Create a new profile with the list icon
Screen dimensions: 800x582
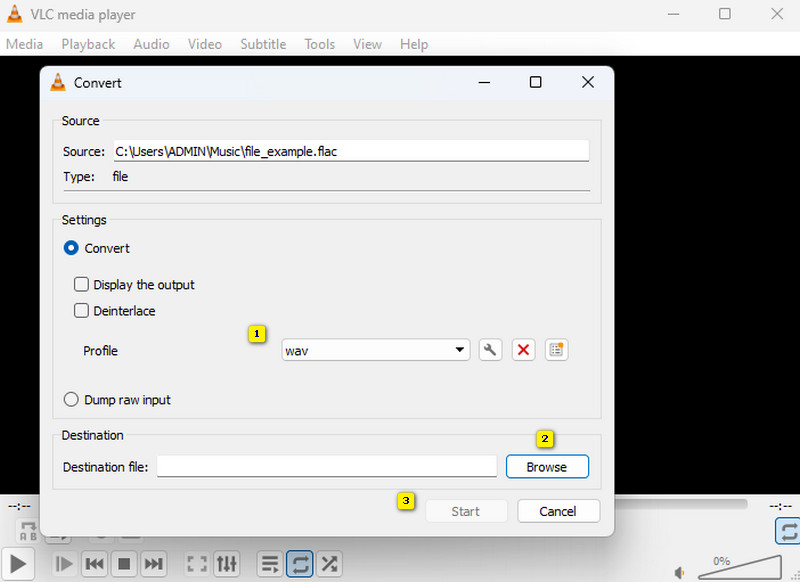556,349
